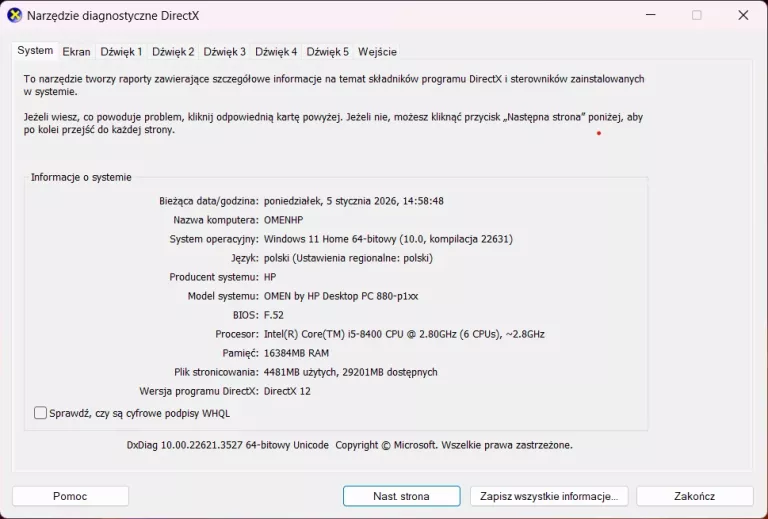Show the Dźwięk 3 tab
768x519 pixels.
pyautogui.click(x=224, y=52)
